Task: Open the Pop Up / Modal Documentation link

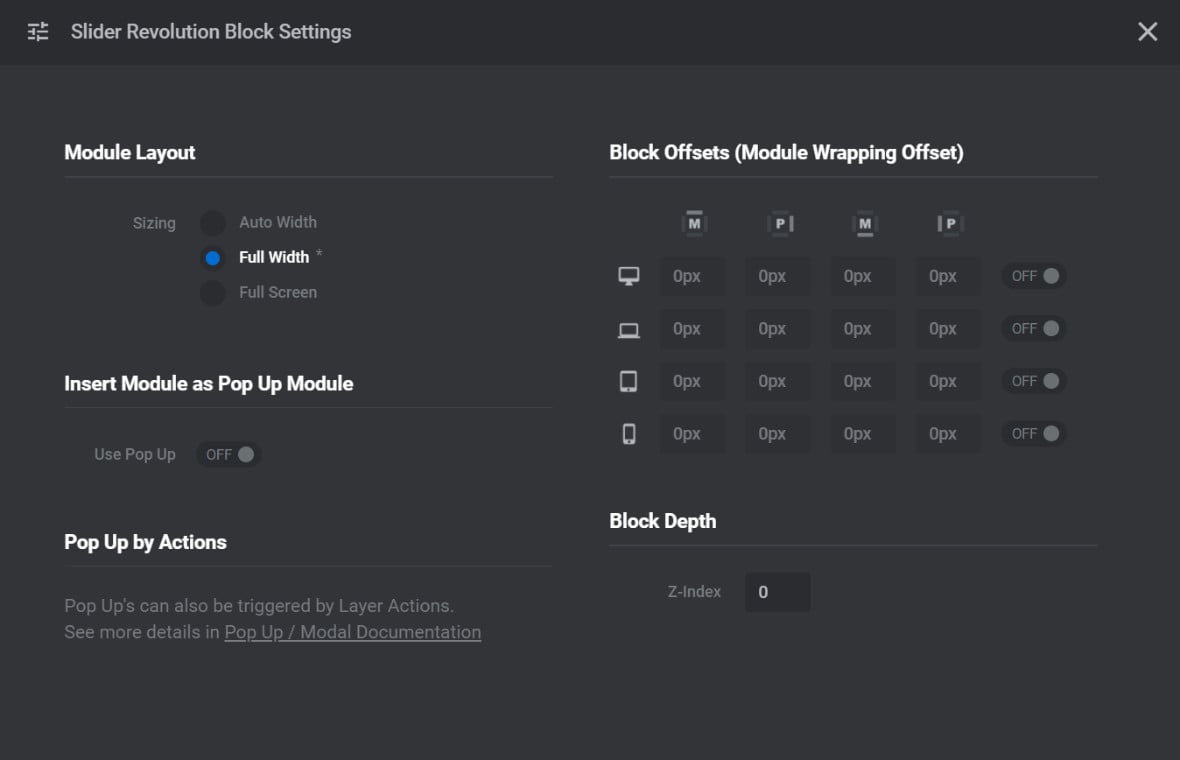Action: (353, 632)
